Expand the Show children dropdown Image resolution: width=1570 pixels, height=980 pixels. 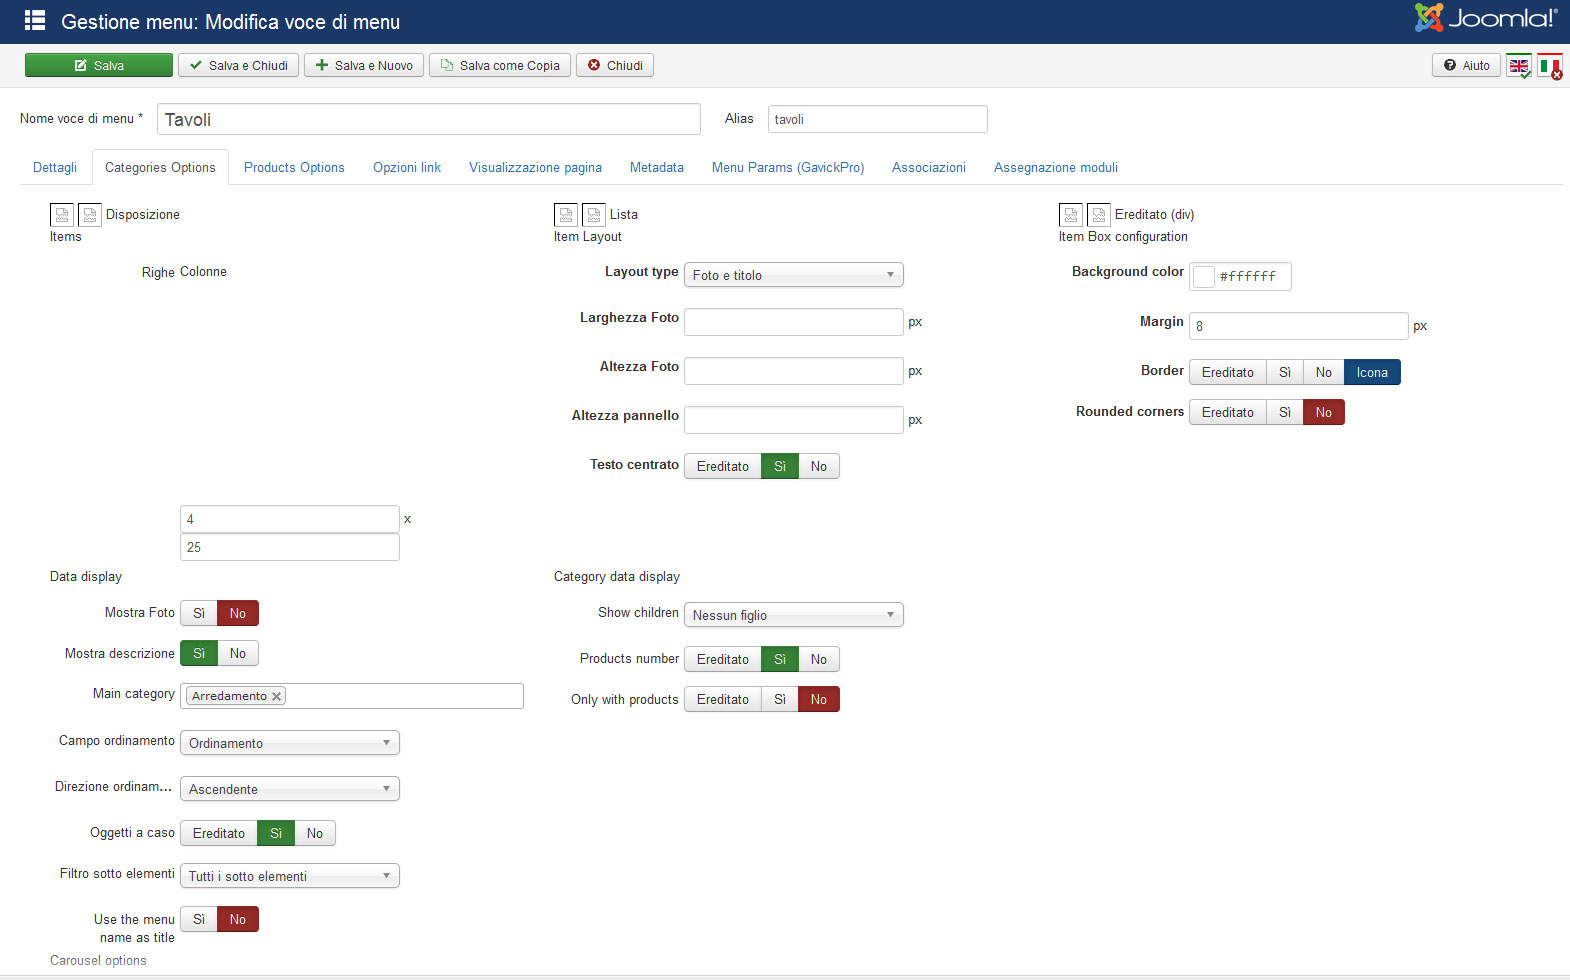tap(793, 615)
